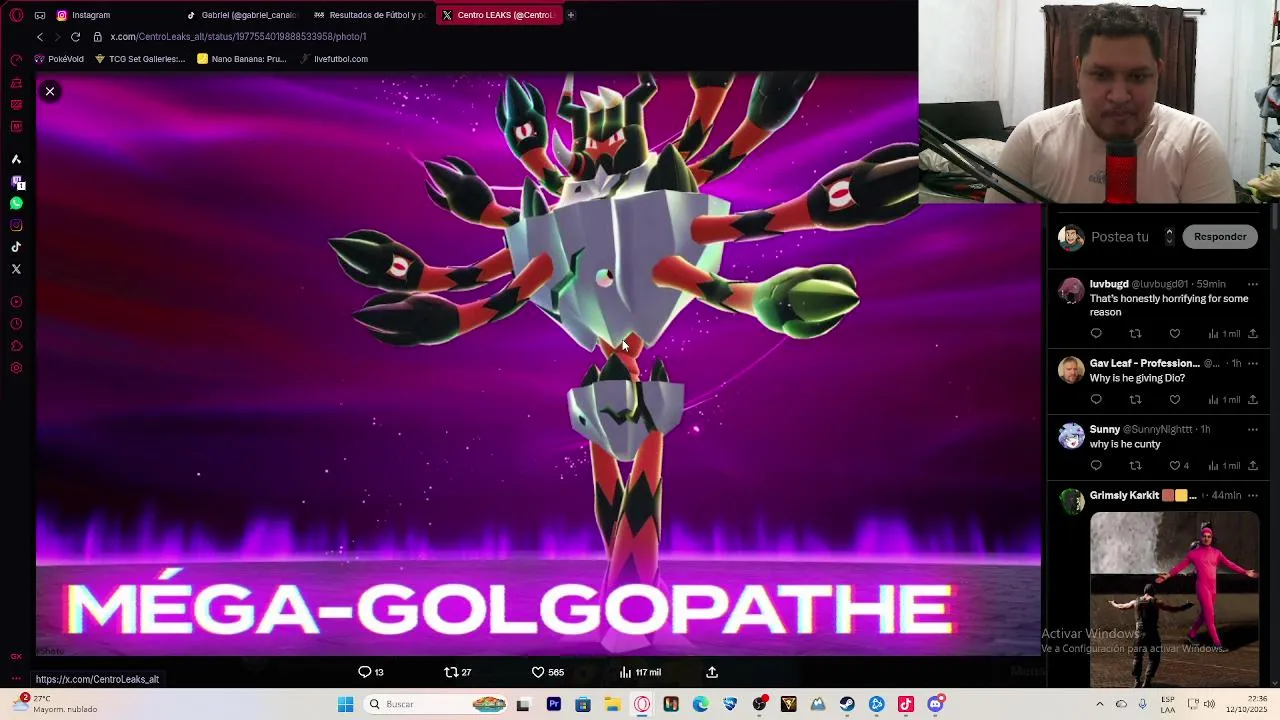
Task: Open luvbugd's profile avatar
Action: (1071, 291)
